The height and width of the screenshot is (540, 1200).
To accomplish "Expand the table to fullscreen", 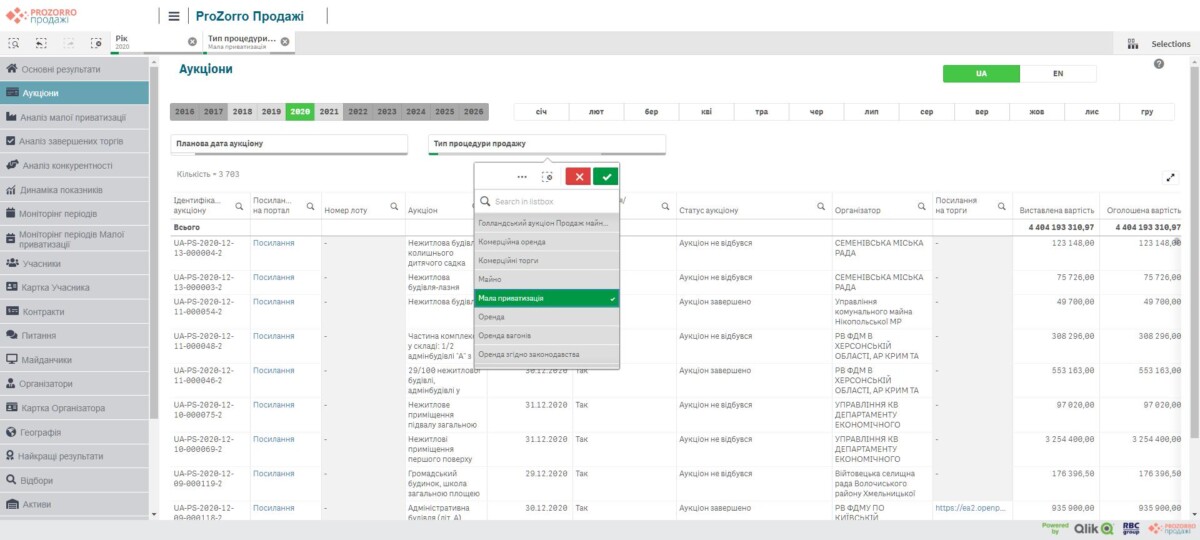I will point(1171,178).
